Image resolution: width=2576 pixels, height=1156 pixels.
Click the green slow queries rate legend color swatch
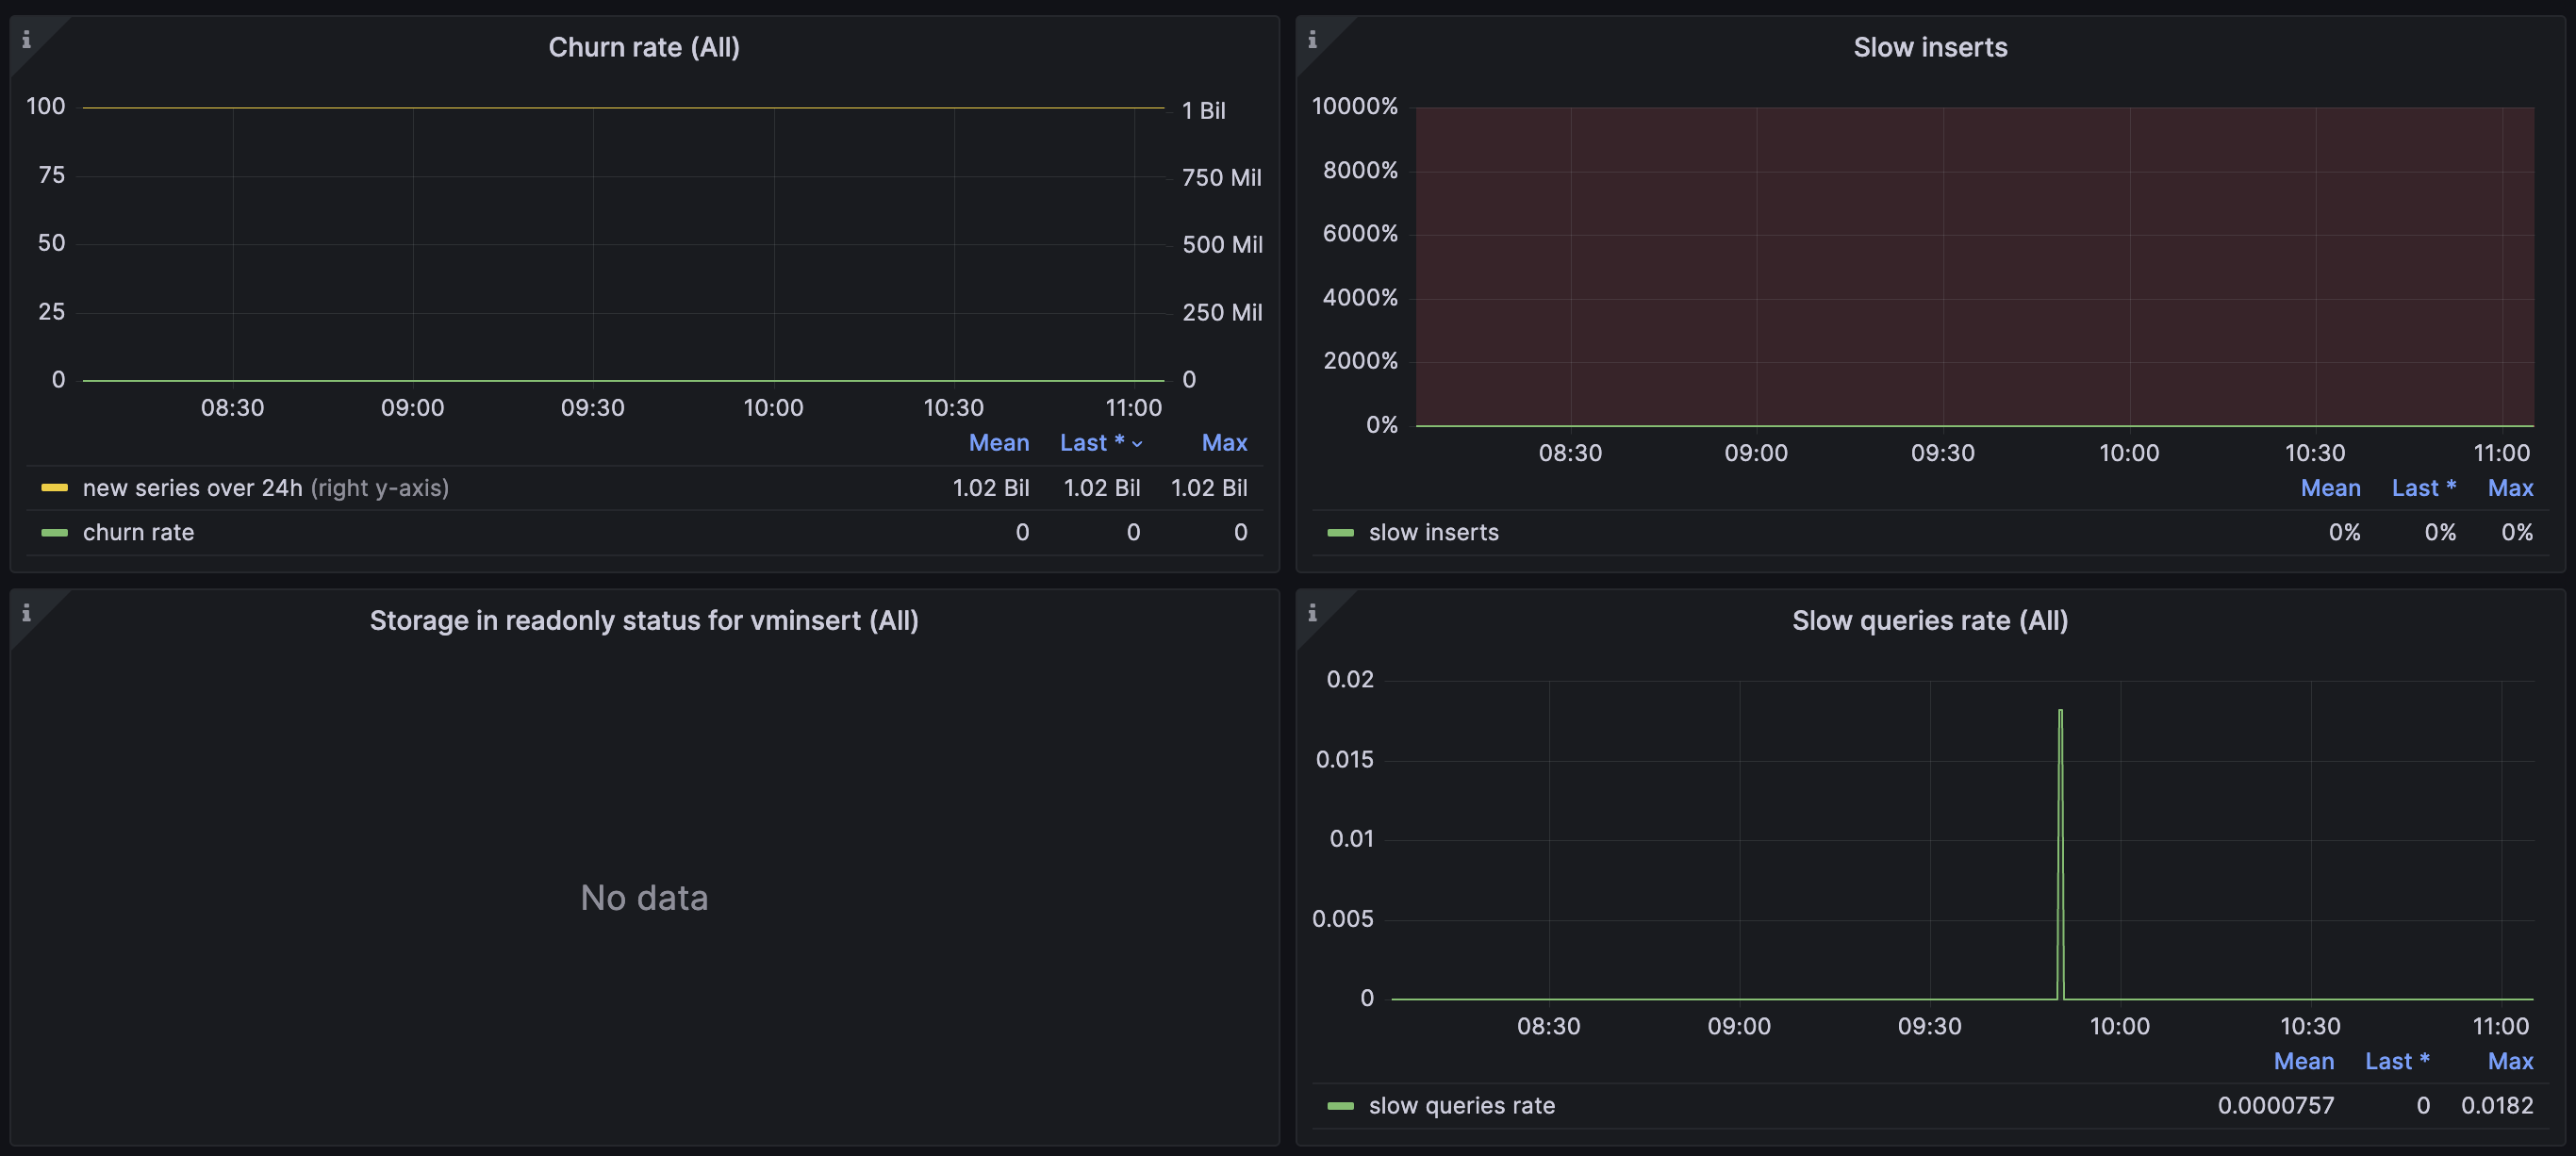click(x=1340, y=1106)
